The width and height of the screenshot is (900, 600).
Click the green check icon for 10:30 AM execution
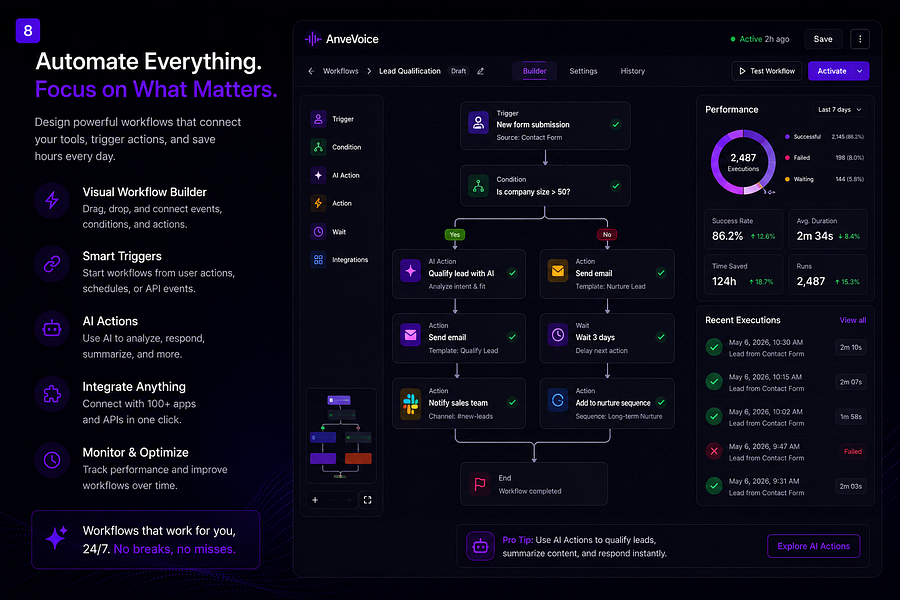click(713, 347)
